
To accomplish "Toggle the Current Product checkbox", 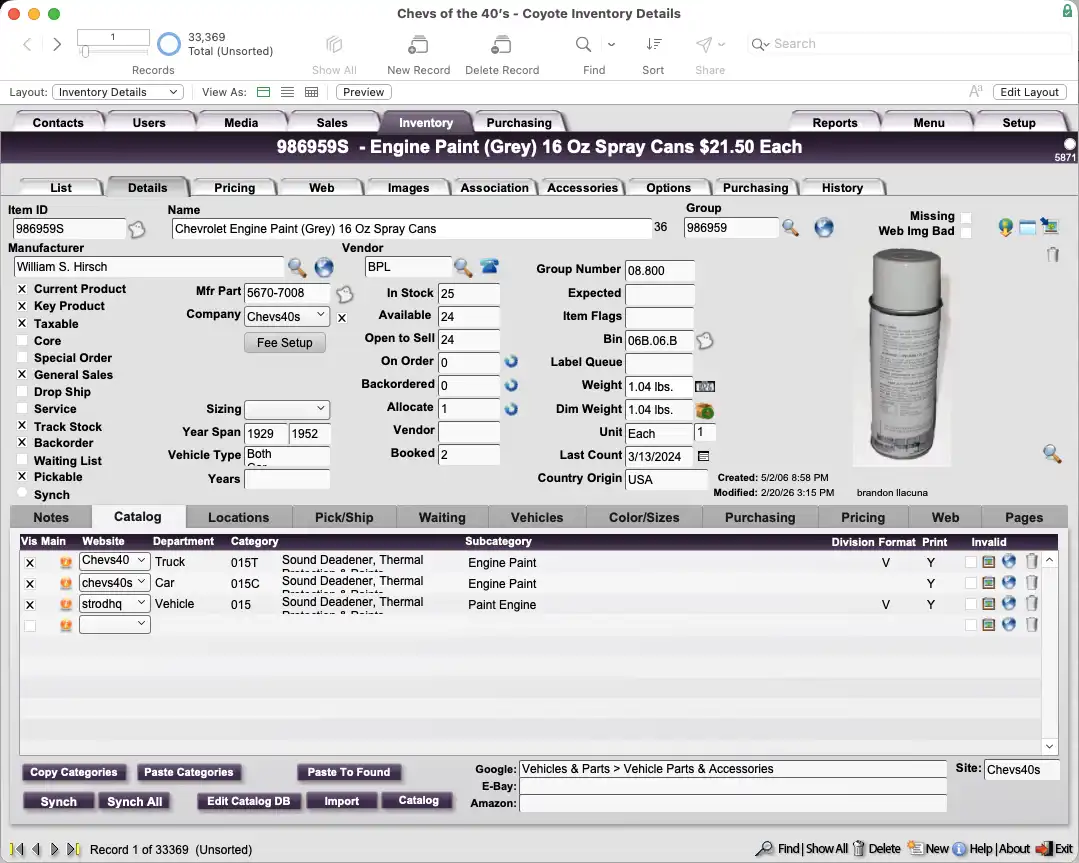I will pyautogui.click(x=22, y=289).
